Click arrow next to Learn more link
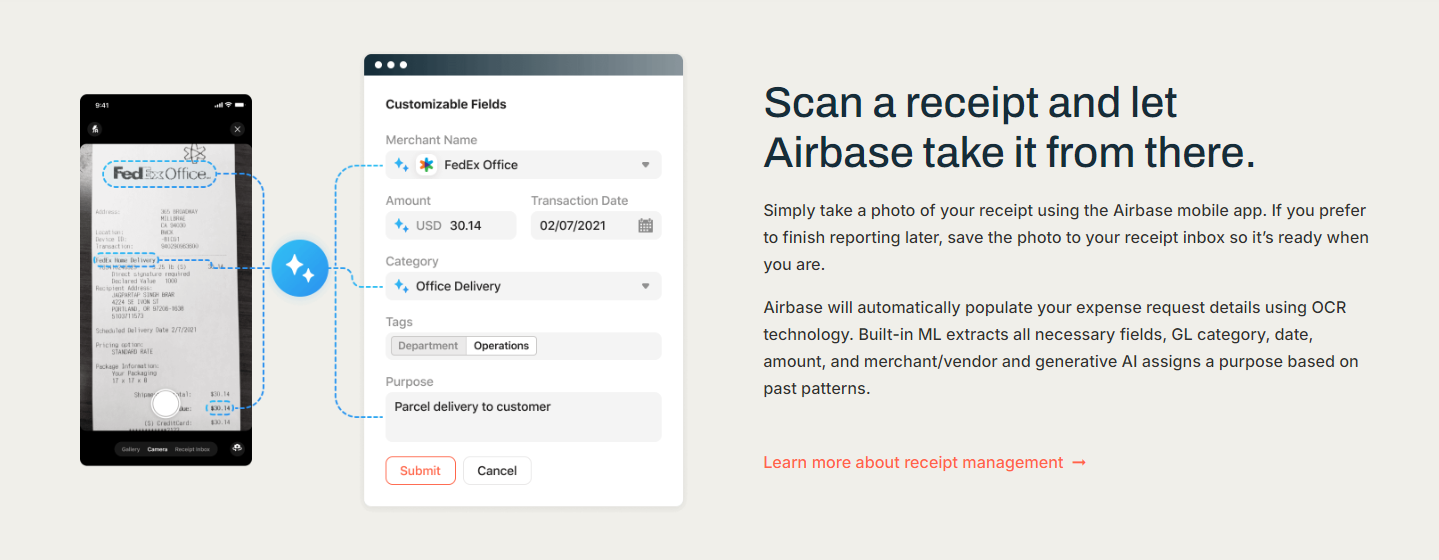 point(1079,463)
